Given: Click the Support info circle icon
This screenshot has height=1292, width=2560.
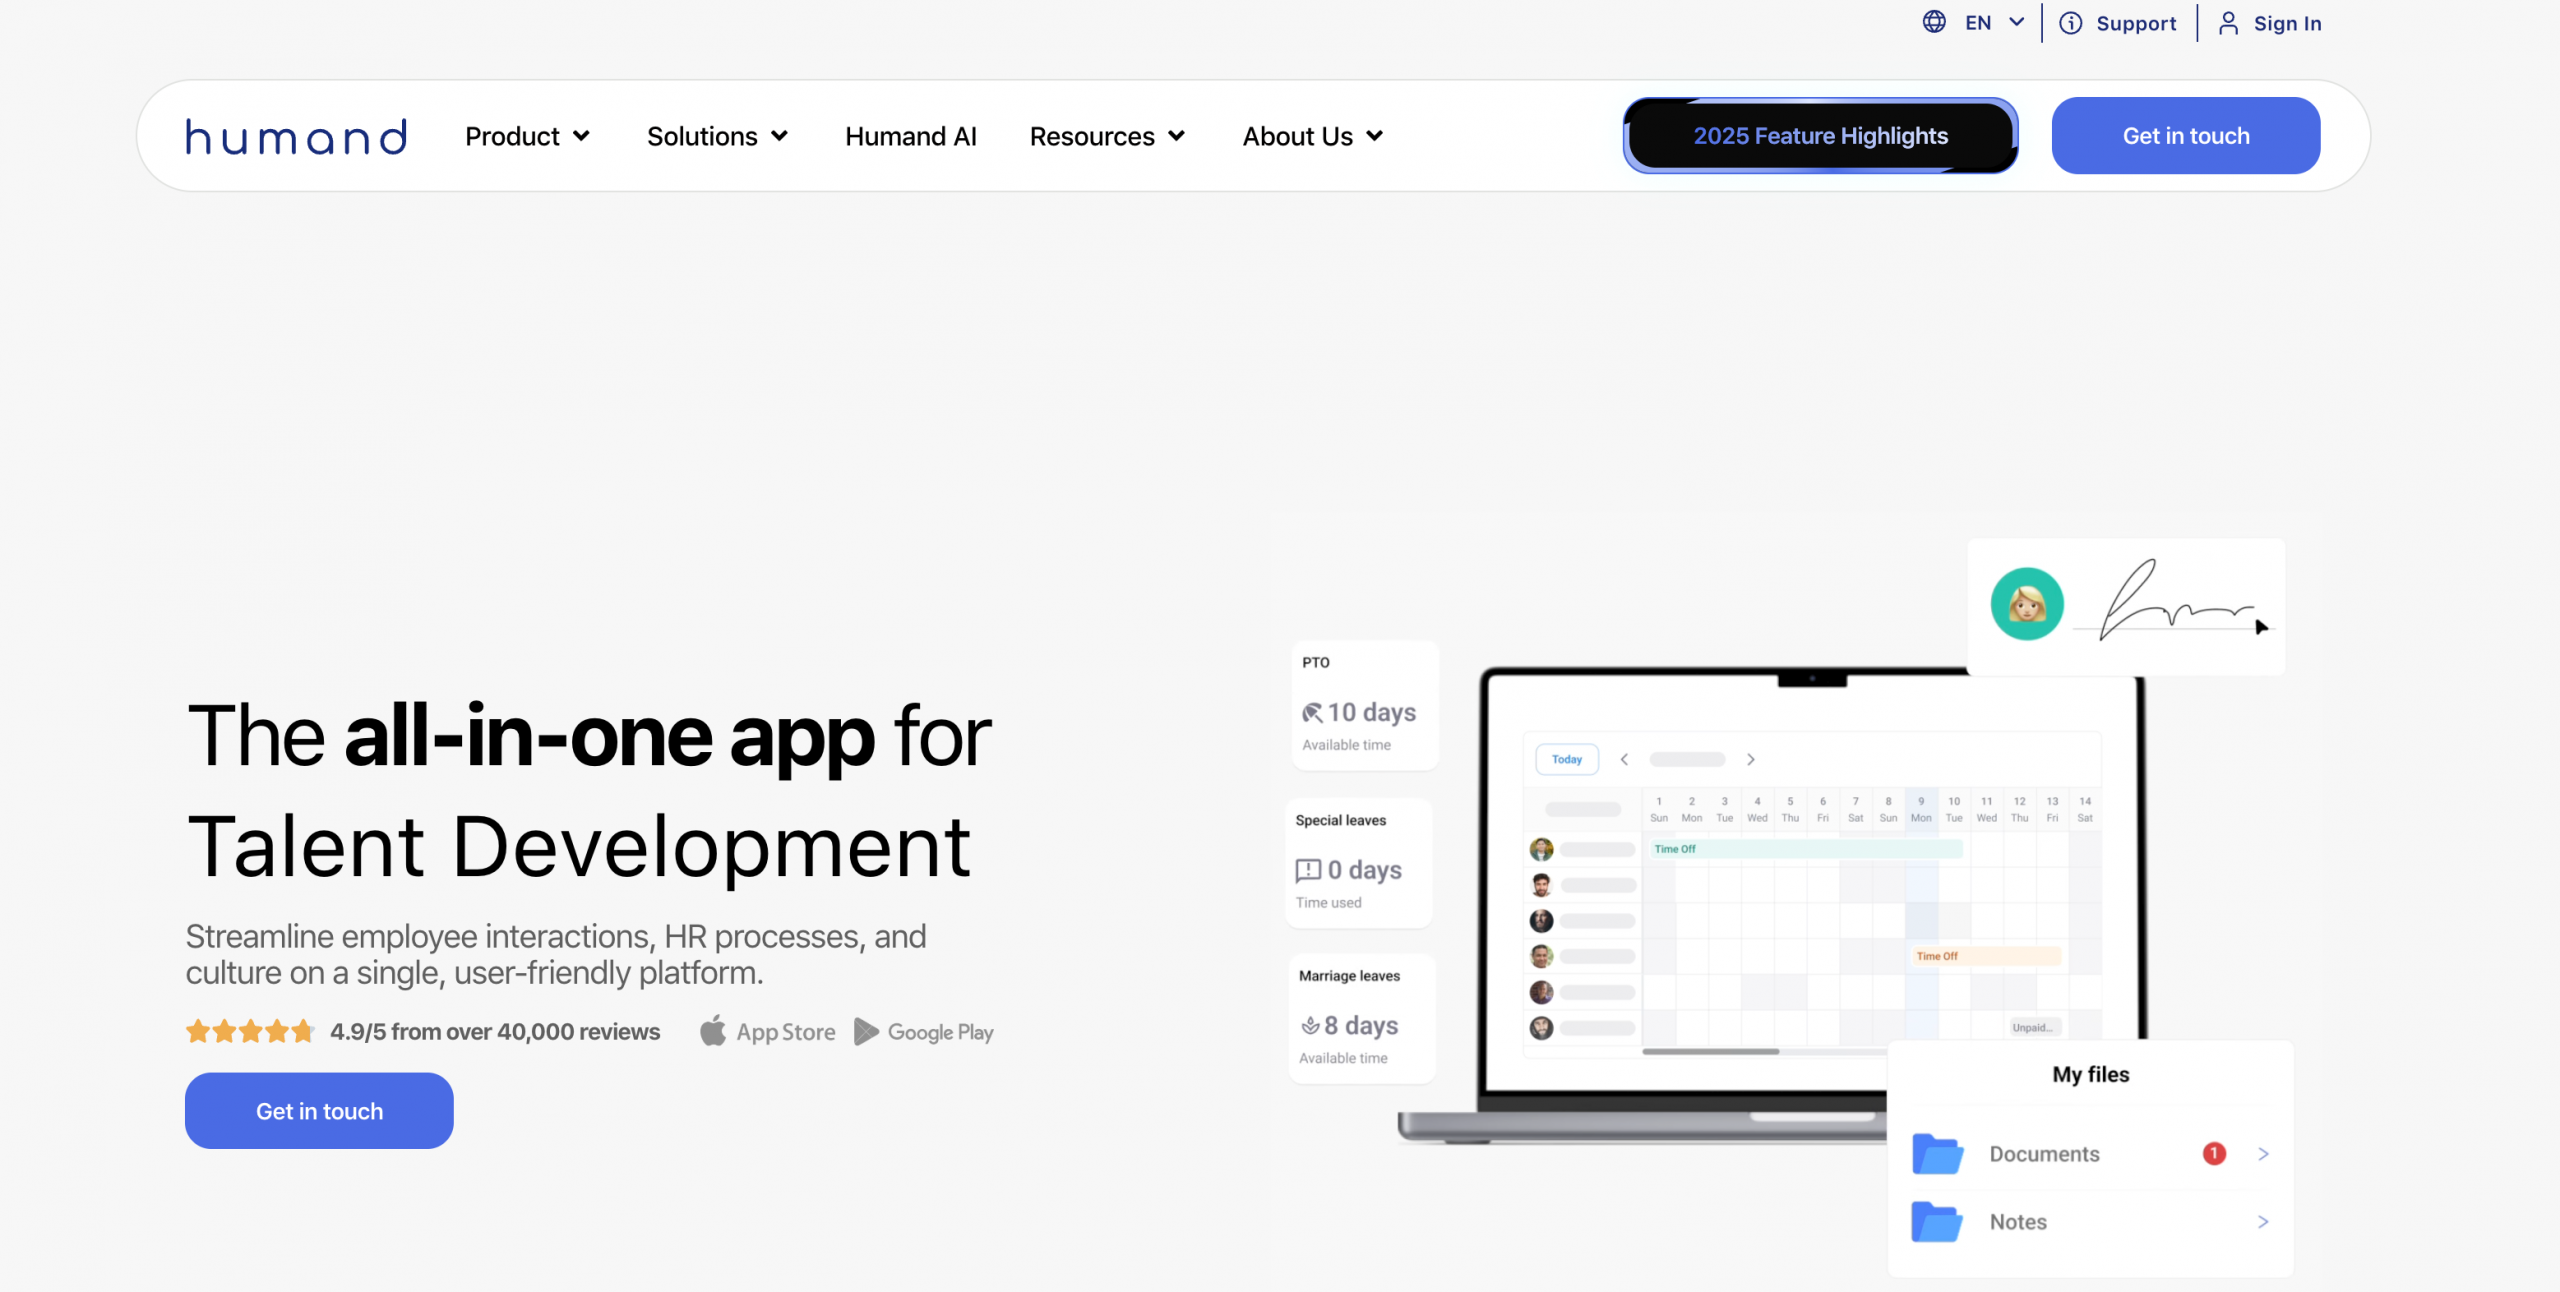Looking at the screenshot, I should pyautogui.click(x=2071, y=23).
